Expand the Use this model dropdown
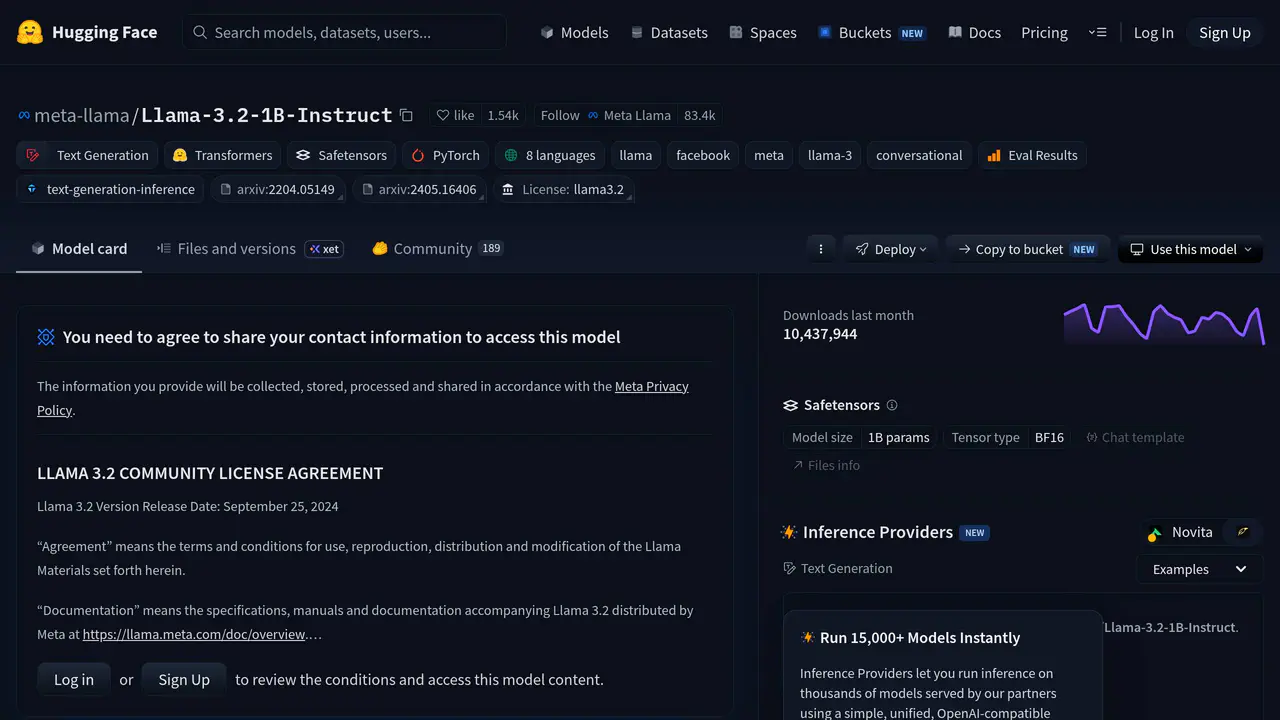 point(1190,249)
